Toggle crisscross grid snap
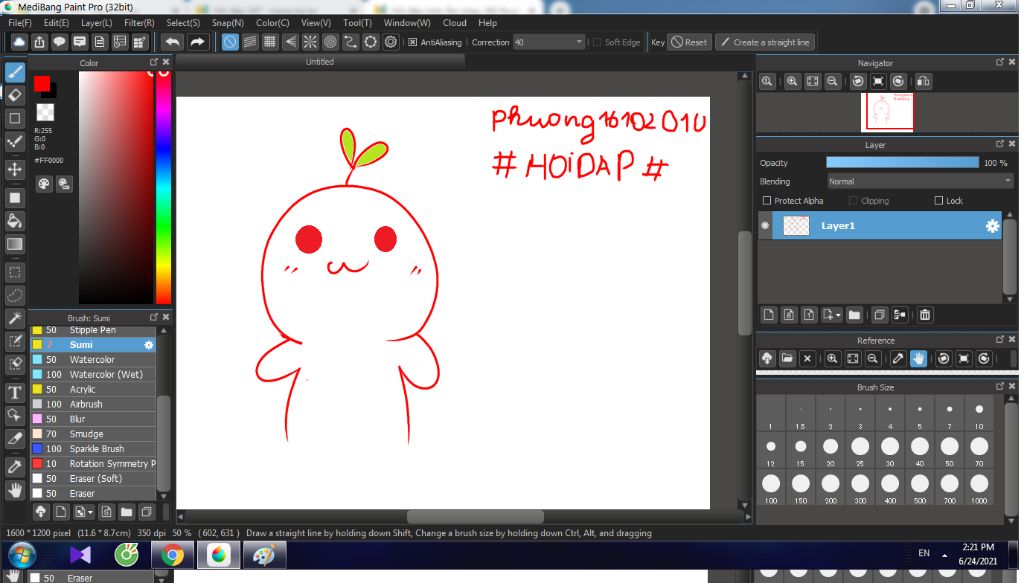 pos(270,42)
